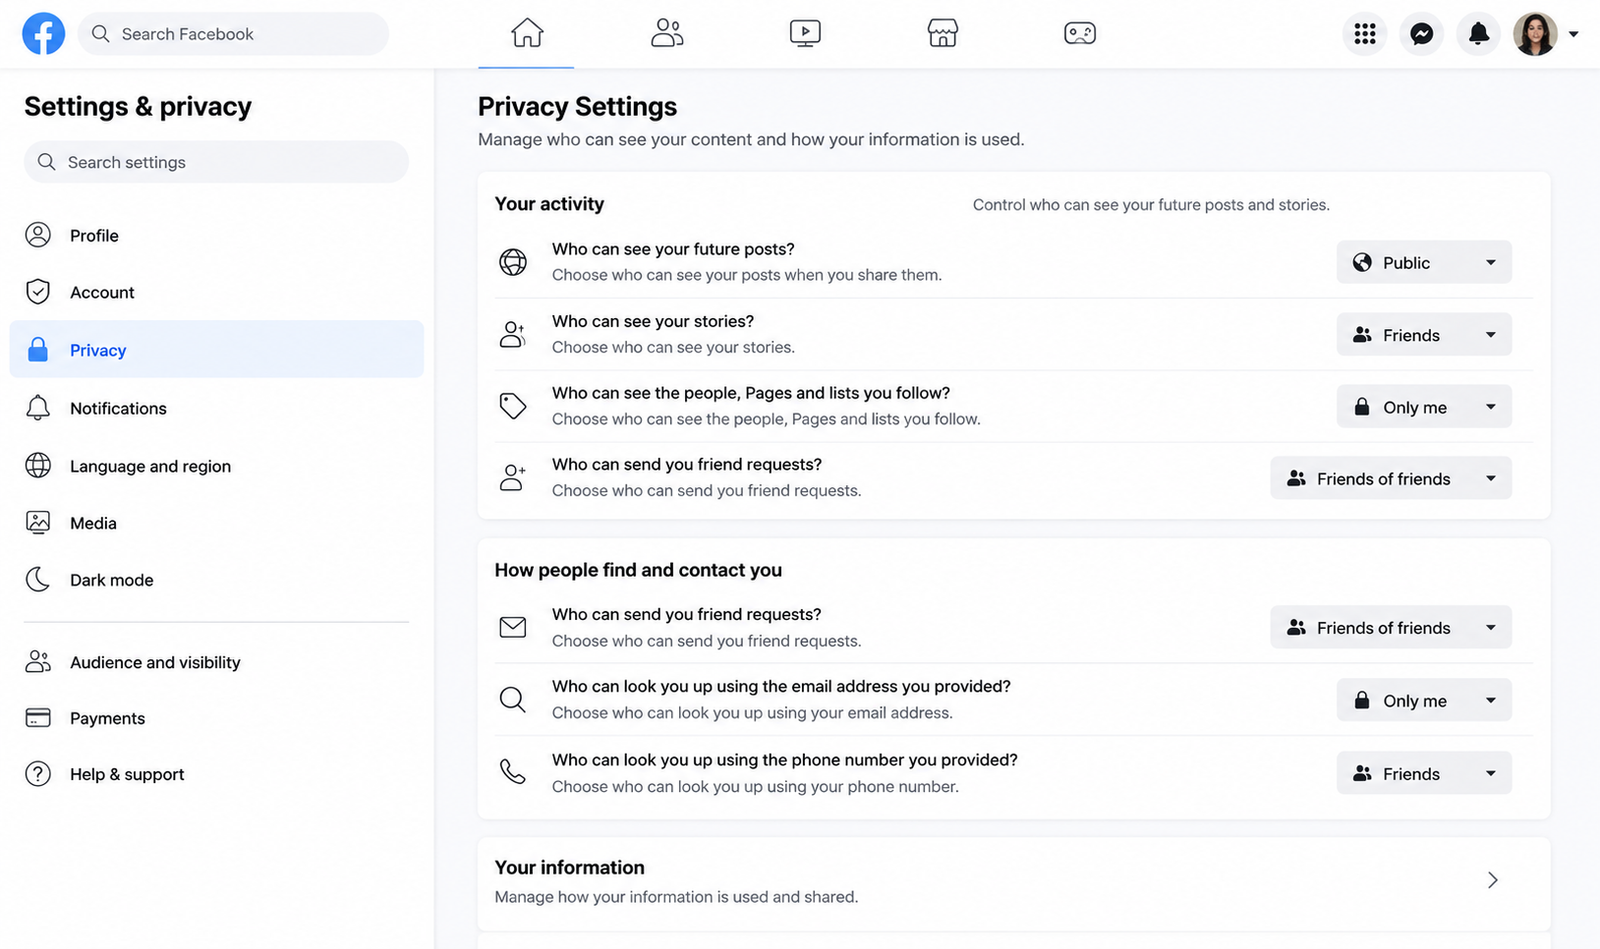1600x949 pixels.
Task: Open Messenger icon
Action: pyautogui.click(x=1422, y=34)
